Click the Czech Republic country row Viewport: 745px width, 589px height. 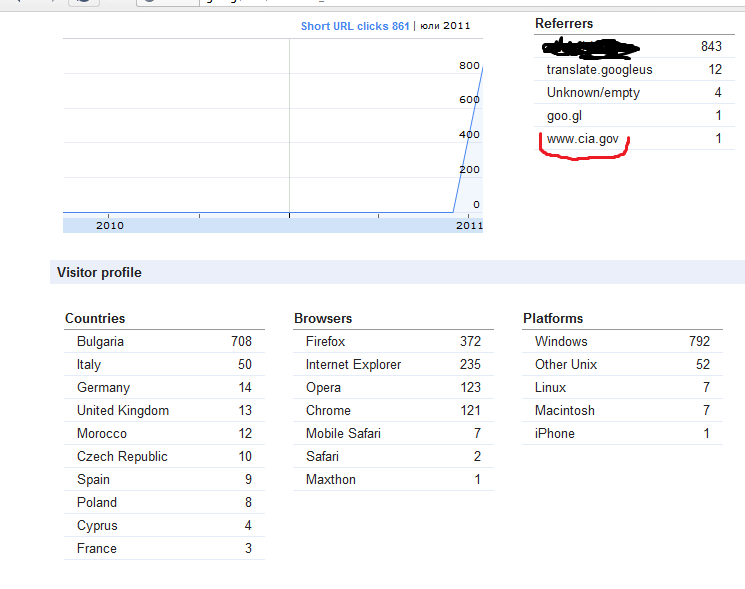pos(122,457)
